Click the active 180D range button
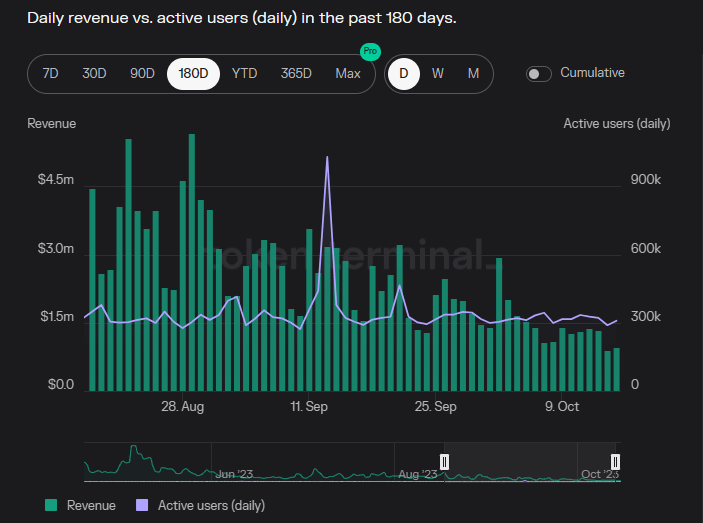Viewport: 703px width, 523px height. pyautogui.click(x=193, y=73)
